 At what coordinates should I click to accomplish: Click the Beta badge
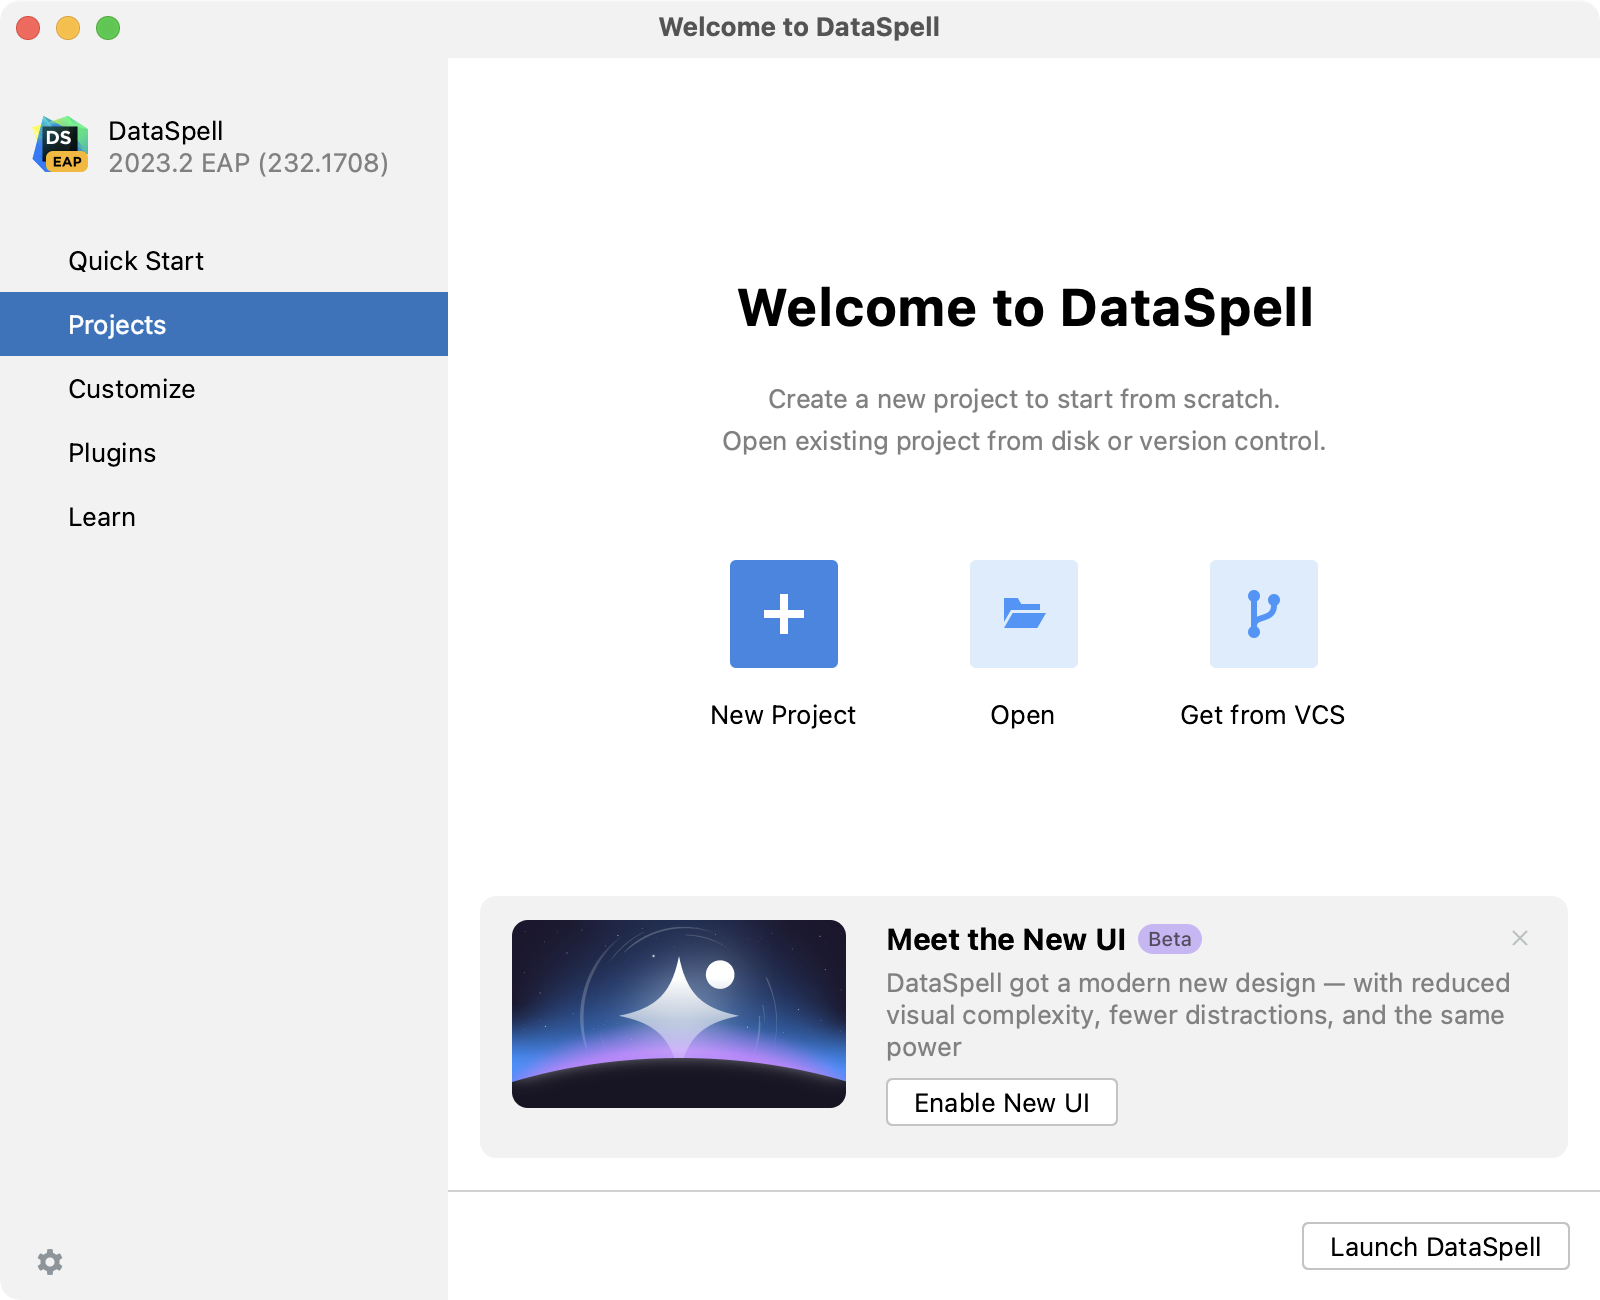click(1170, 939)
